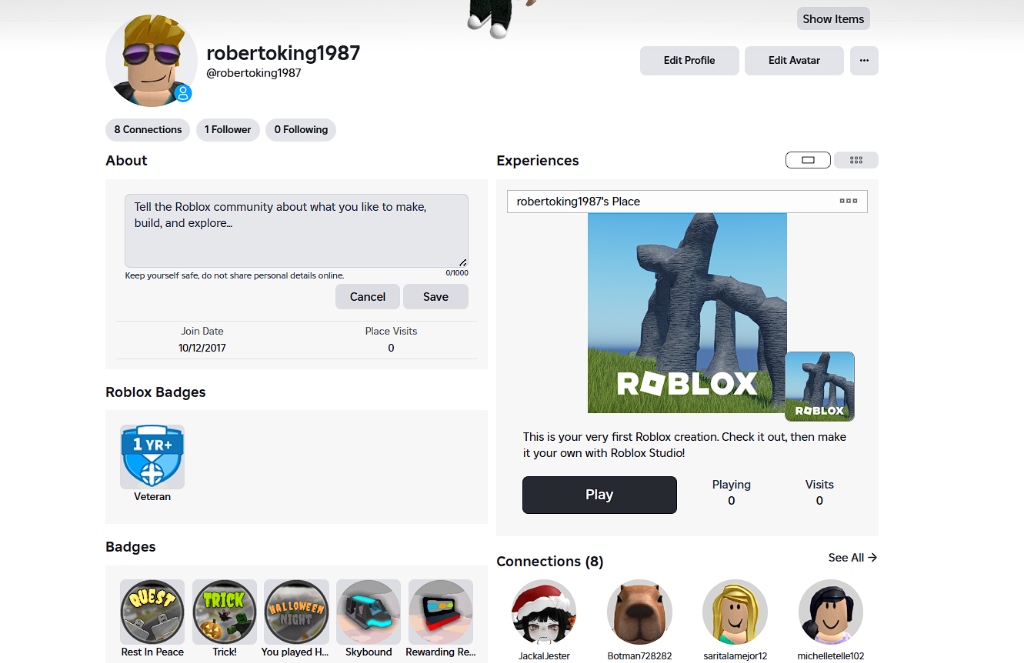Click the saritalamejor12 name label
This screenshot has width=1024, height=663.
735,655
